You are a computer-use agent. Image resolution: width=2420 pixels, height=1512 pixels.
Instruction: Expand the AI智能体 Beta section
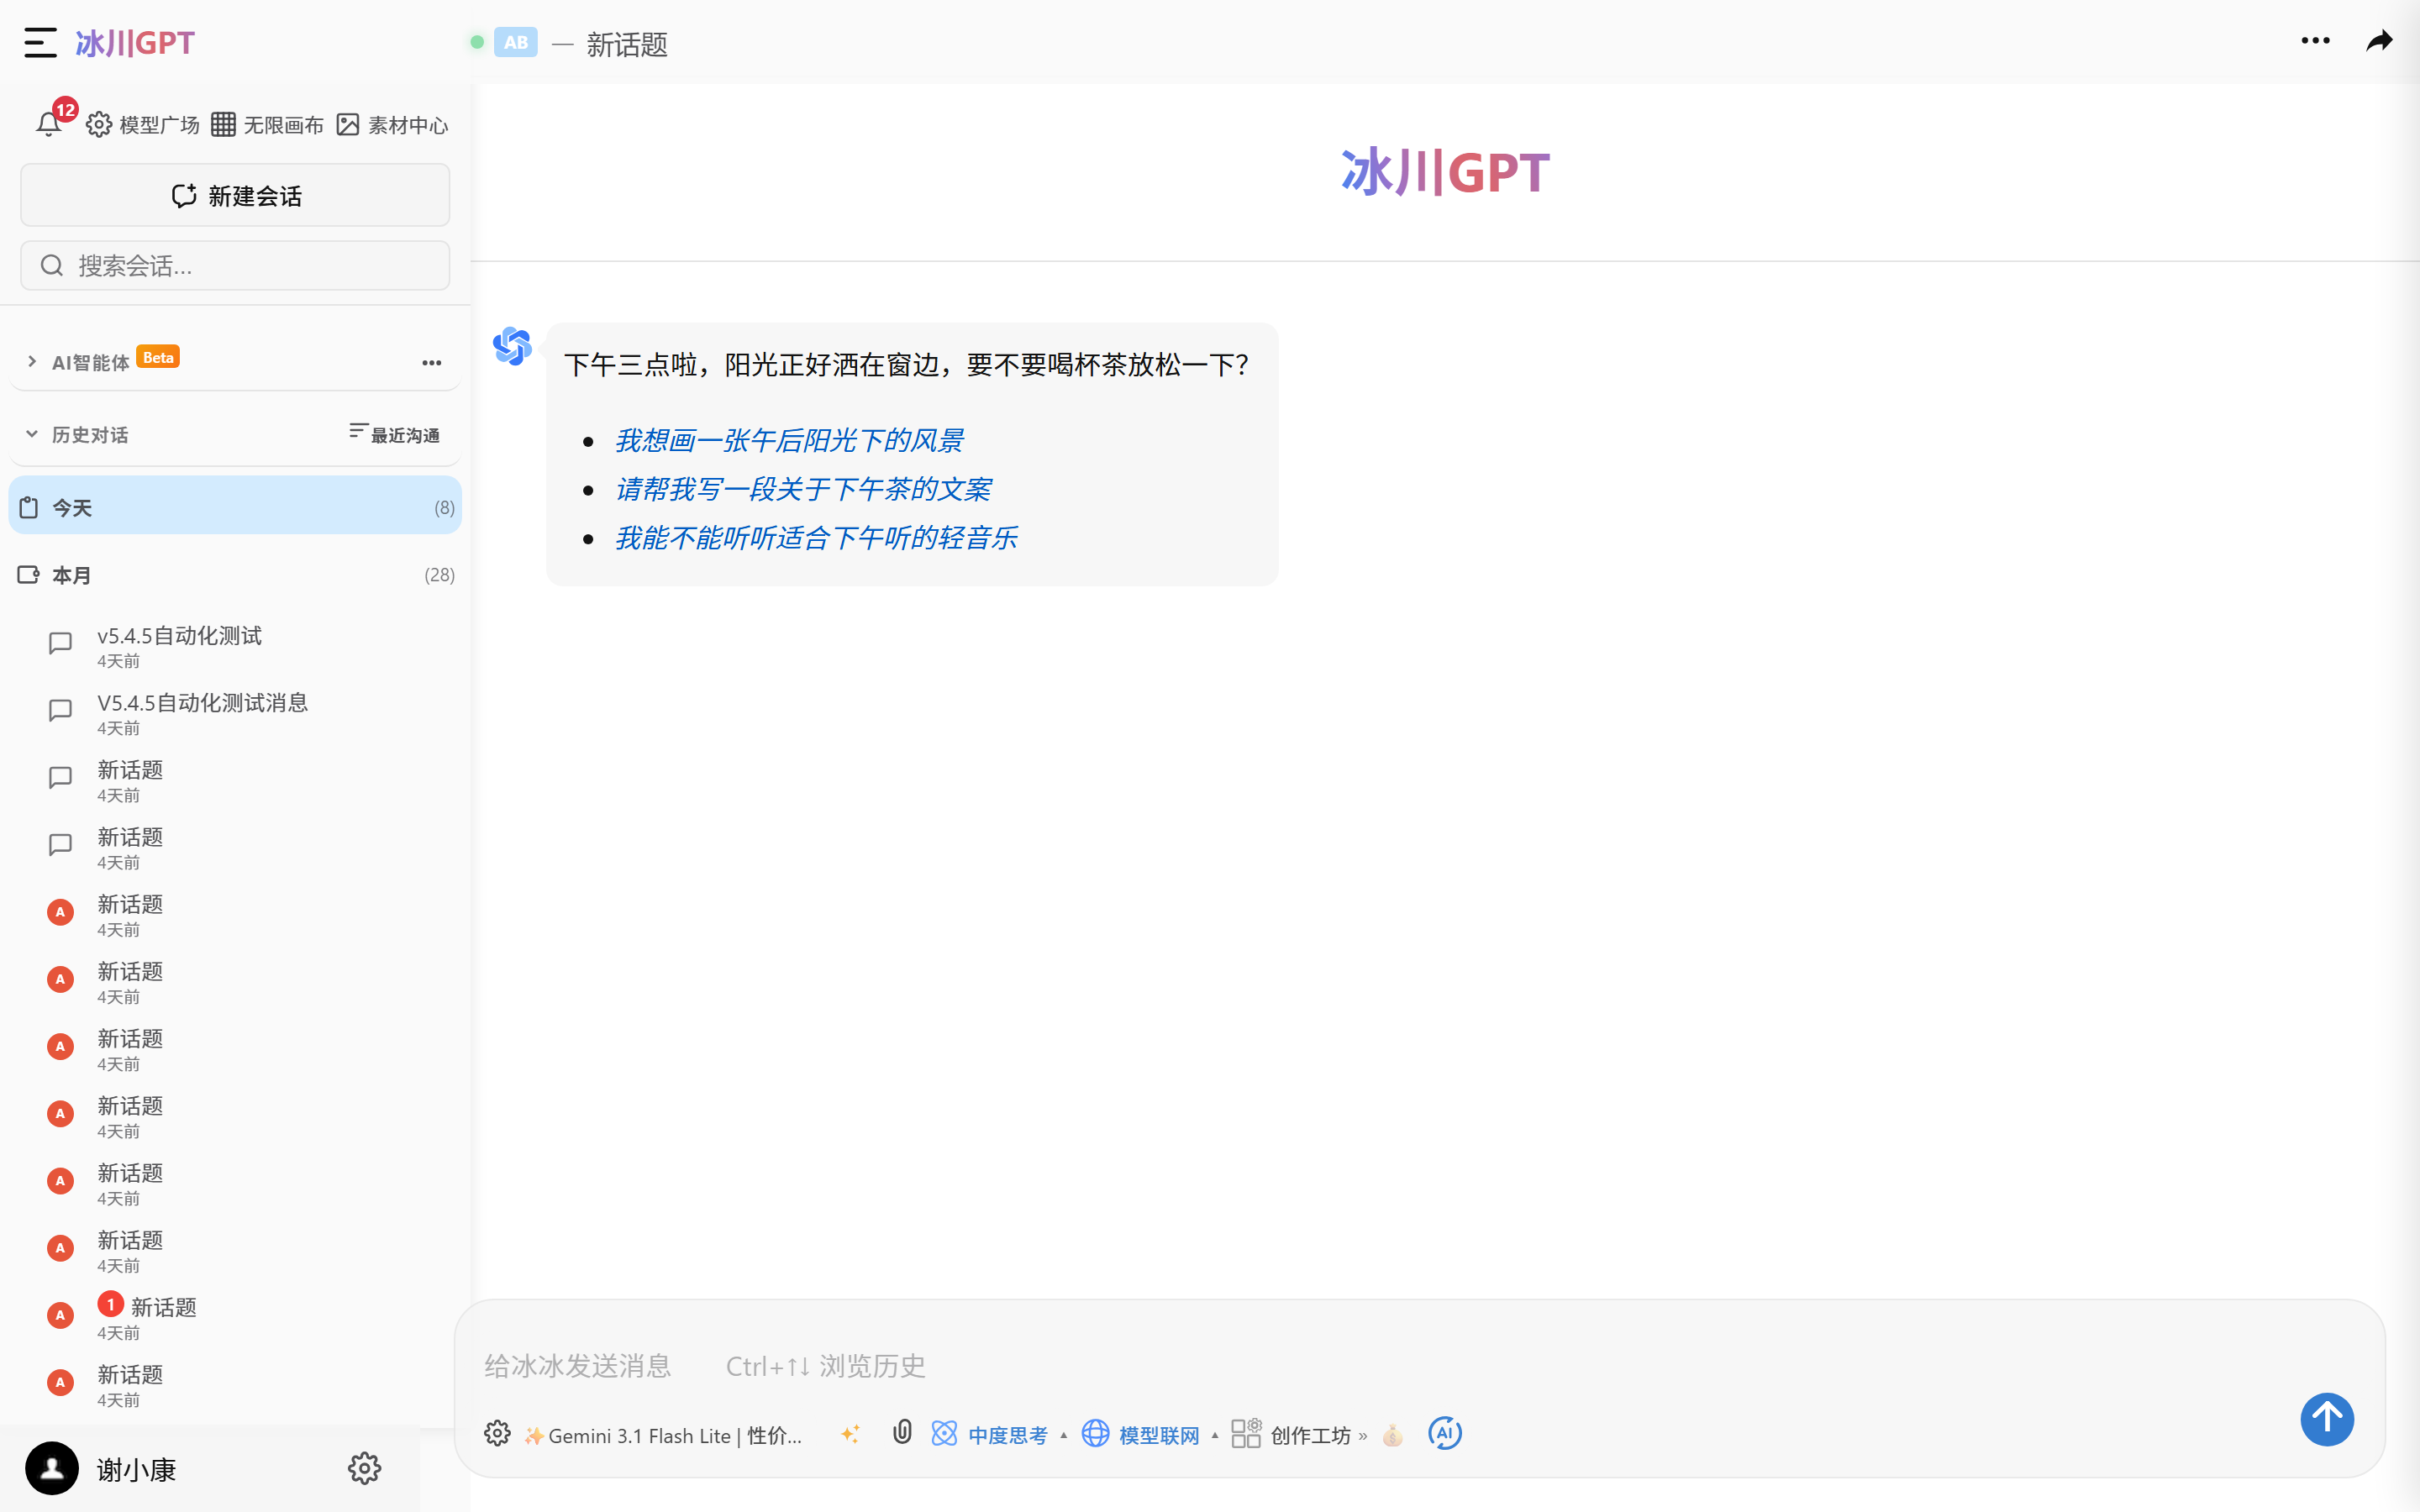point(31,361)
